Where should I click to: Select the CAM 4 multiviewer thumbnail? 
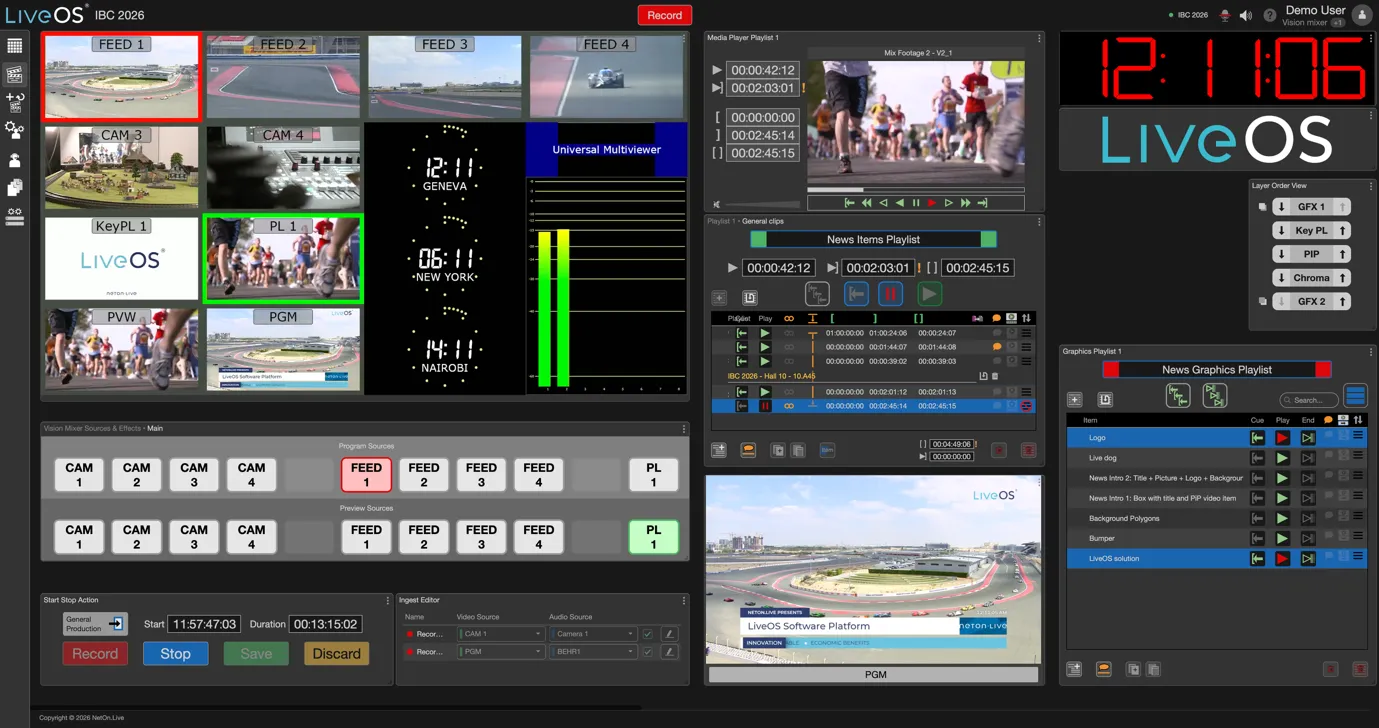tap(283, 167)
